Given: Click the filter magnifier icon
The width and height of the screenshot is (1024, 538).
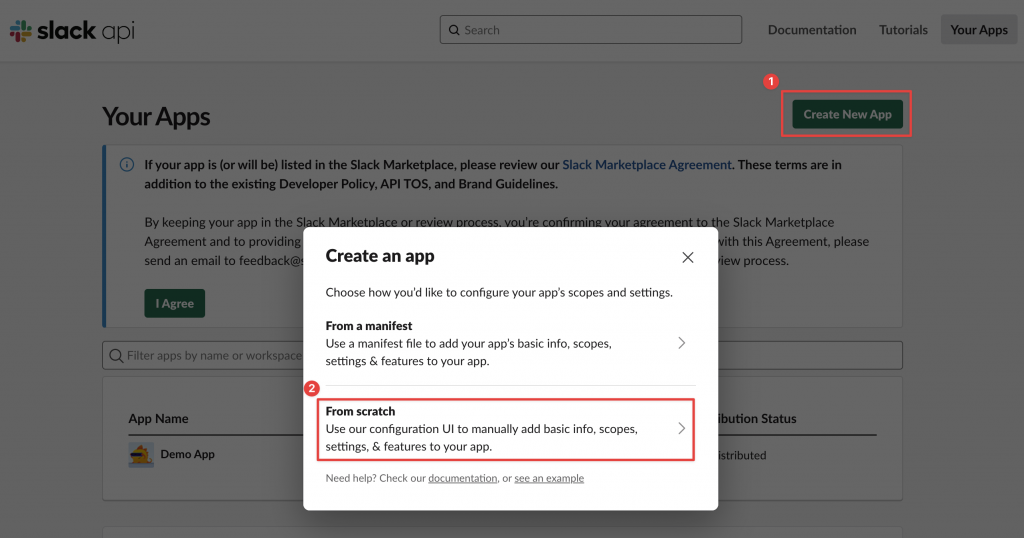Looking at the screenshot, I should click(x=116, y=356).
